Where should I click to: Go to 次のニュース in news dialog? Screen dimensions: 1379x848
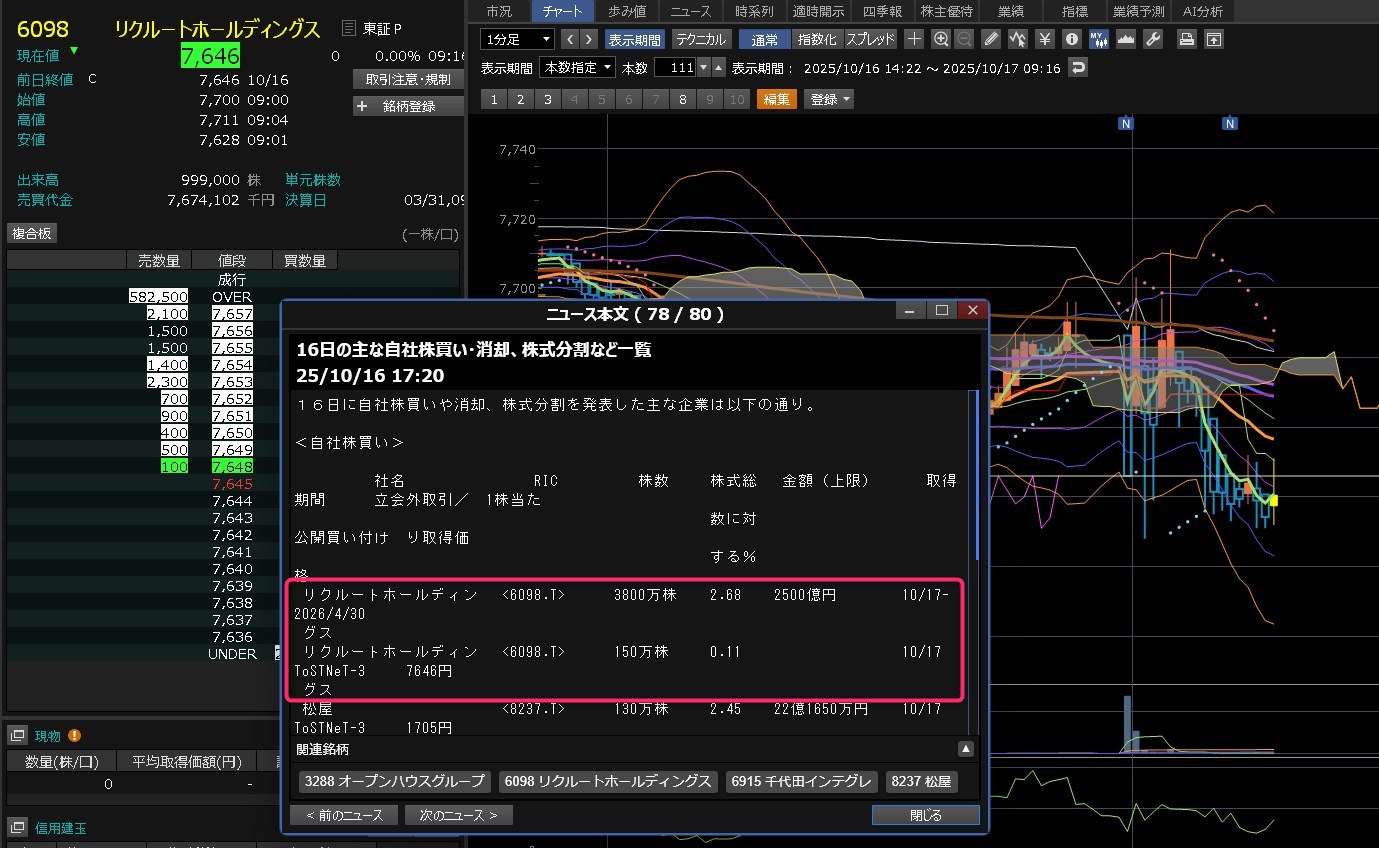458,815
